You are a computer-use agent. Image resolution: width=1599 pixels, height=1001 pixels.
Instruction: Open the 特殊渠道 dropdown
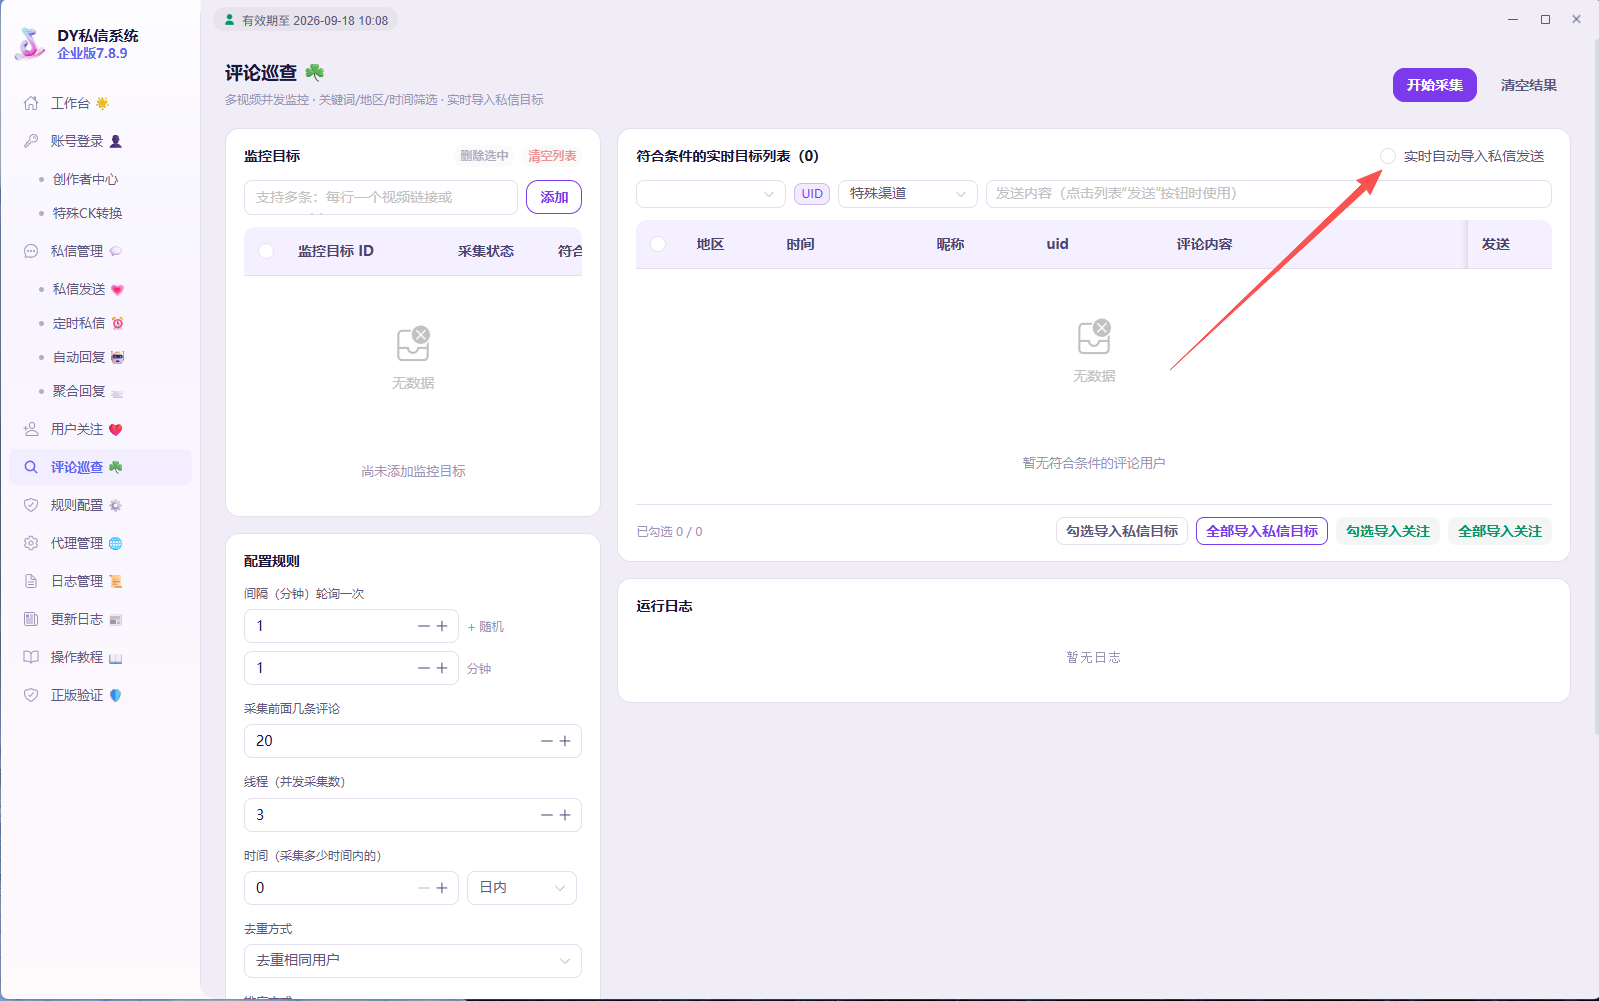tap(908, 194)
